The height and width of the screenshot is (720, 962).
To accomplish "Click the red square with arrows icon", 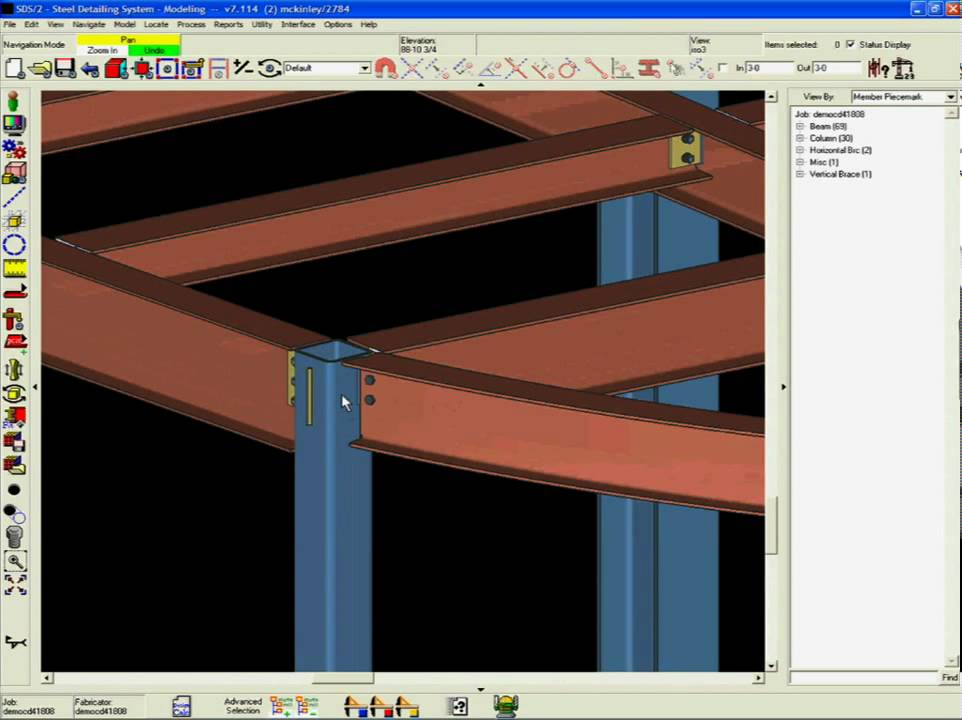I will click(x=142, y=68).
